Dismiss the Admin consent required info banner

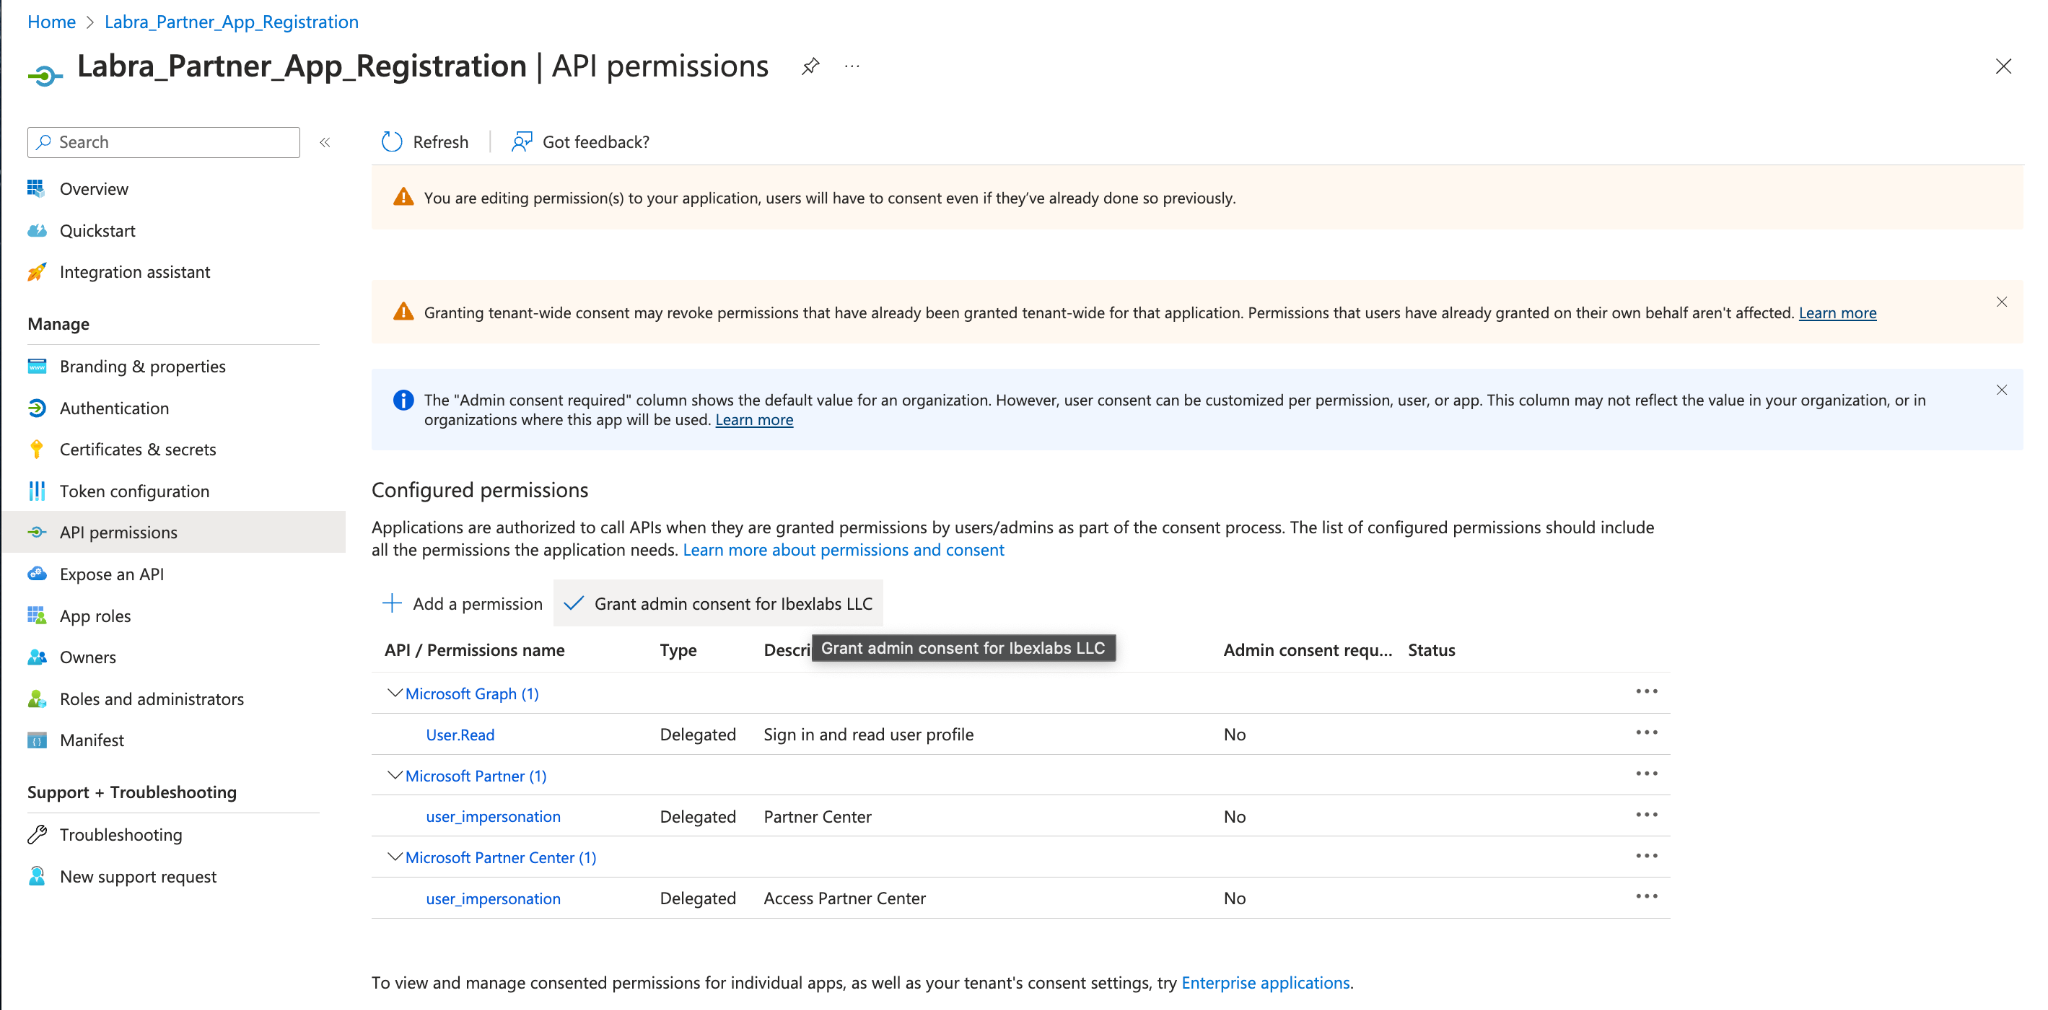point(2002,390)
